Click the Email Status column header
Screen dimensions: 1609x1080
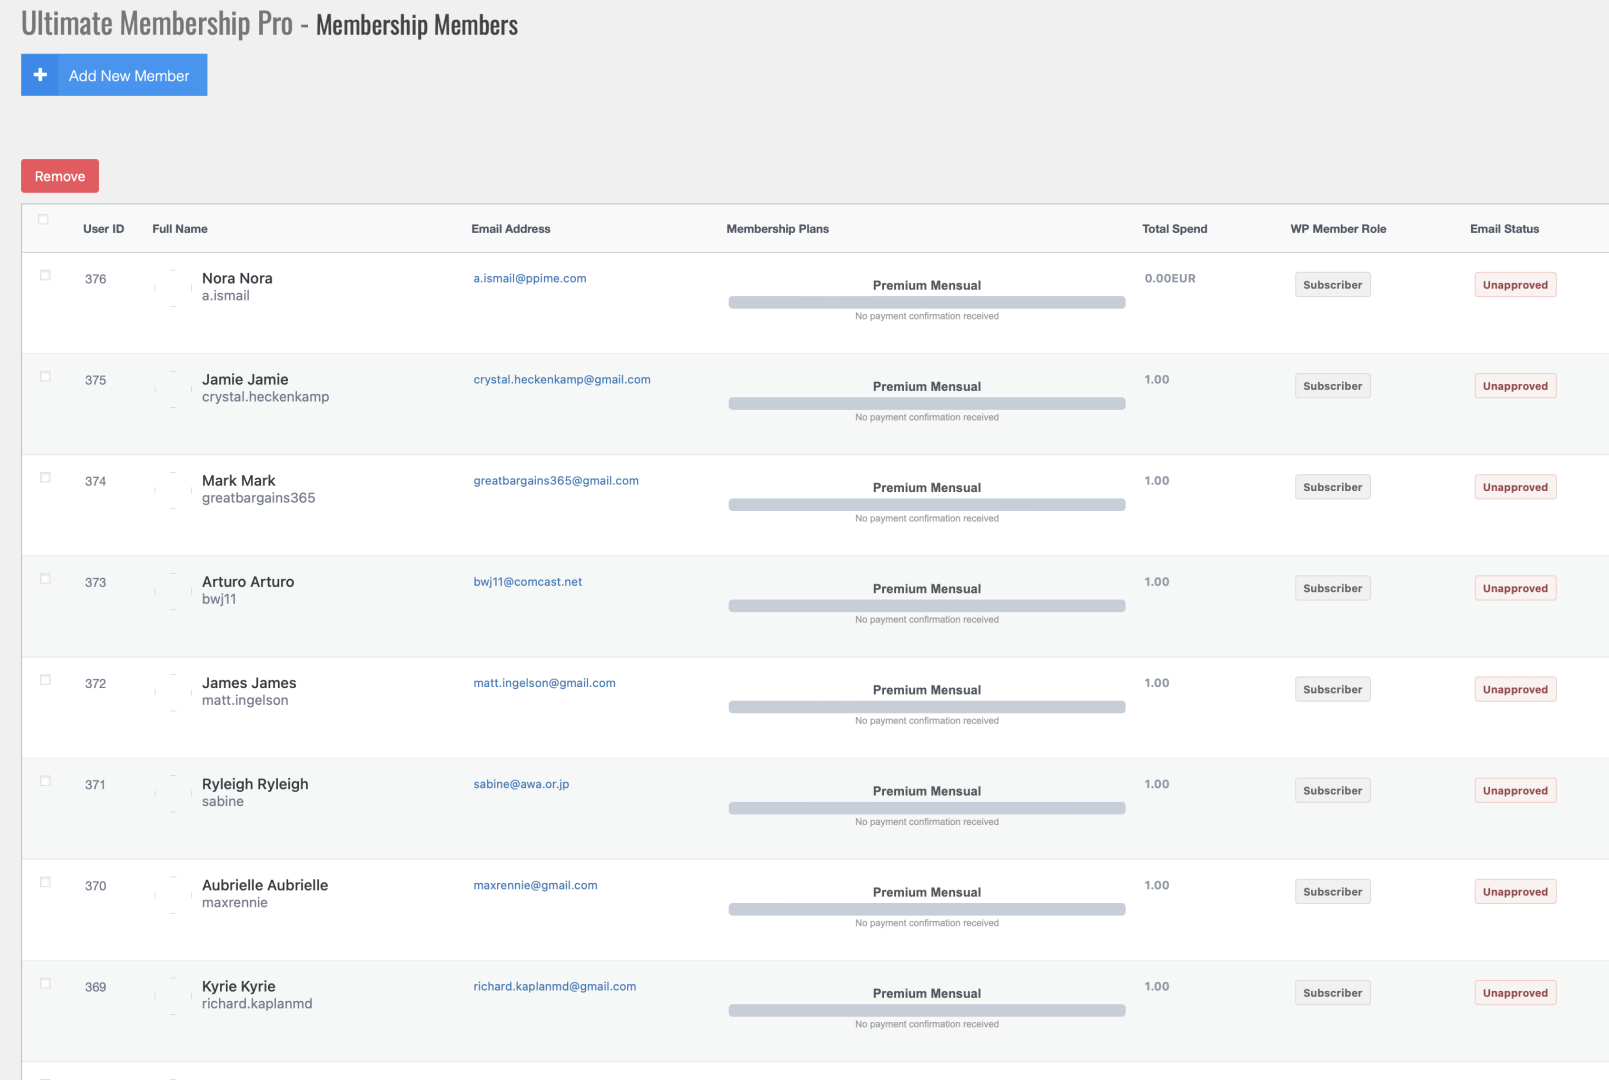[1505, 229]
